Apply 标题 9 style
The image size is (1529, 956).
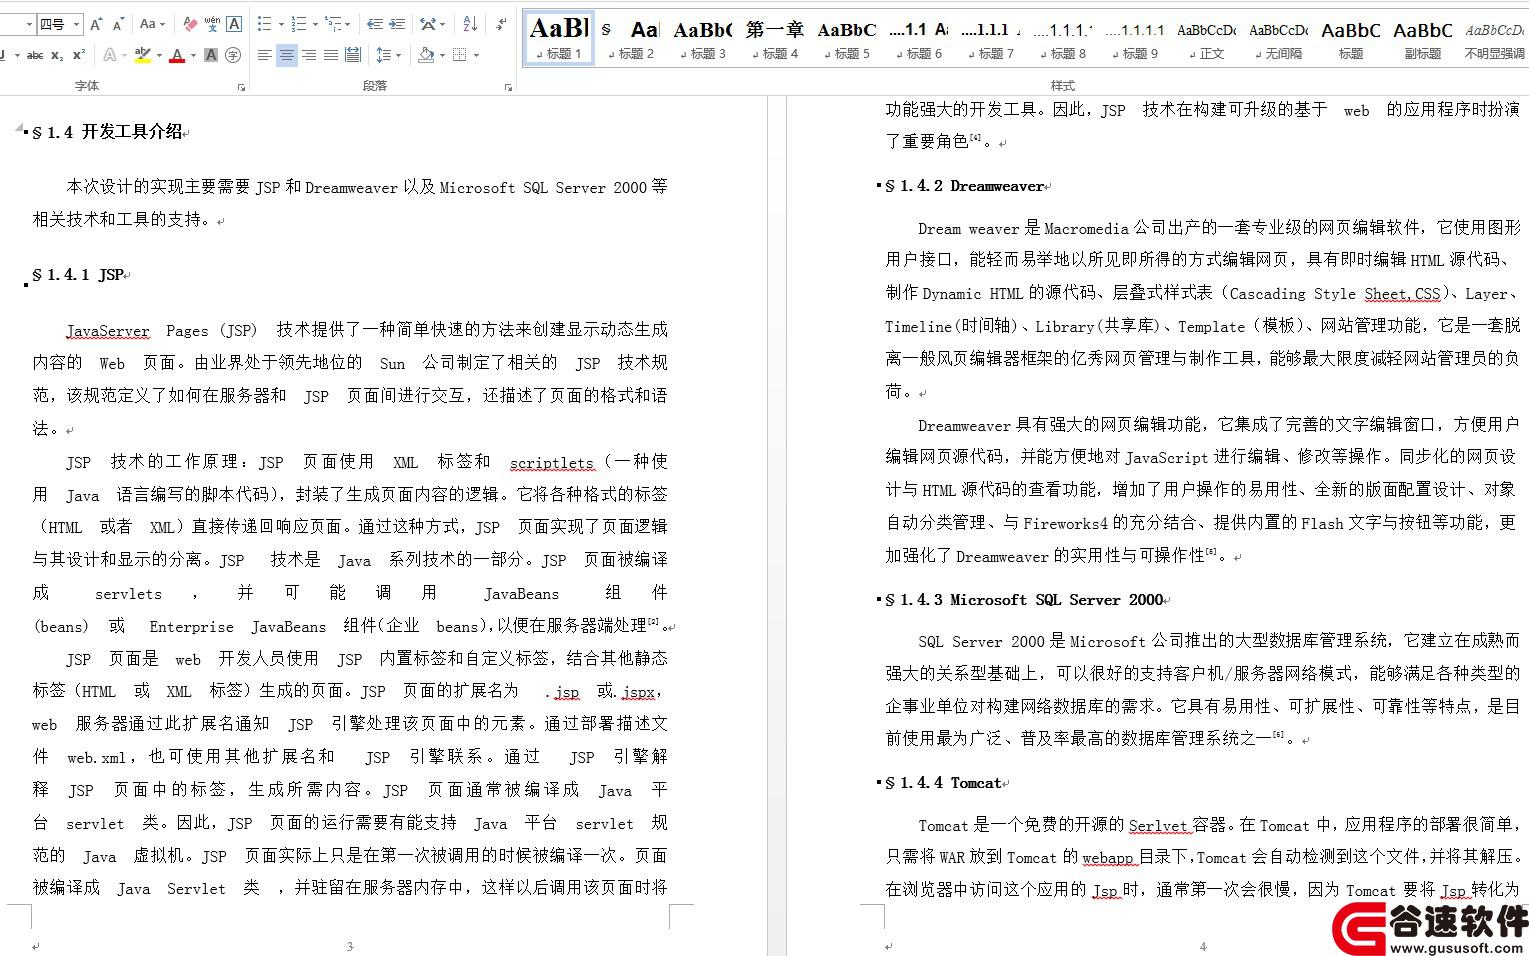(1135, 38)
